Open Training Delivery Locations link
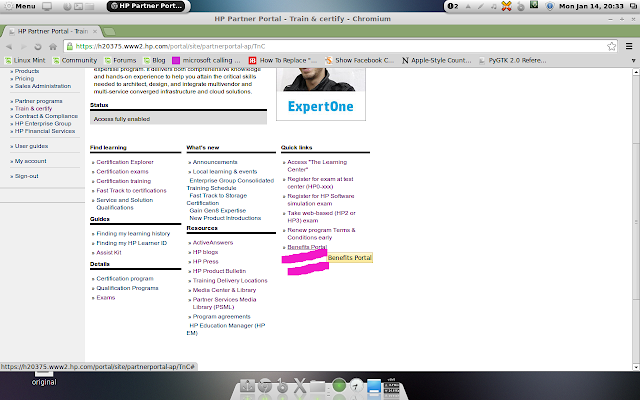Screen dimensions: 640x400 pyautogui.click(x=230, y=280)
